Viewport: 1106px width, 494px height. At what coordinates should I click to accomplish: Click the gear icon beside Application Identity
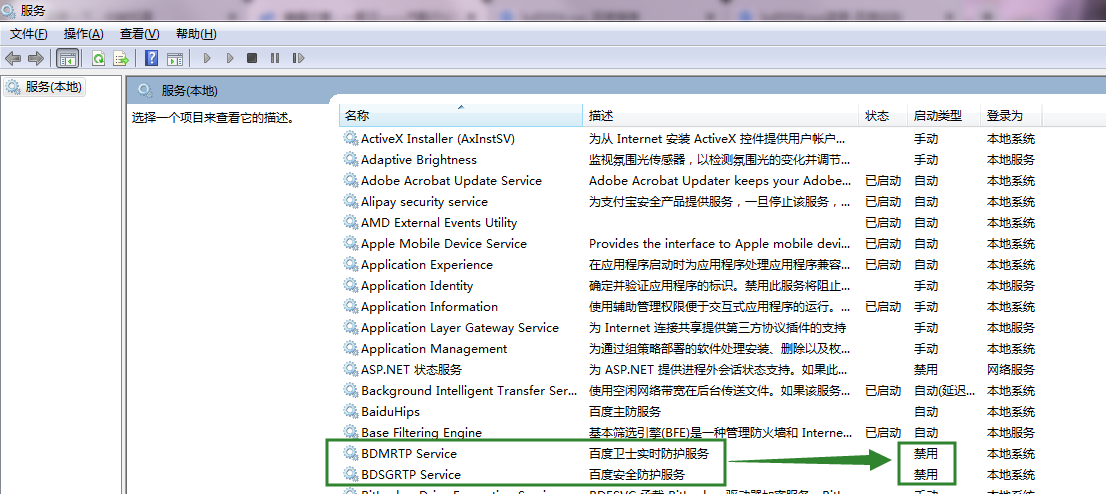point(351,285)
